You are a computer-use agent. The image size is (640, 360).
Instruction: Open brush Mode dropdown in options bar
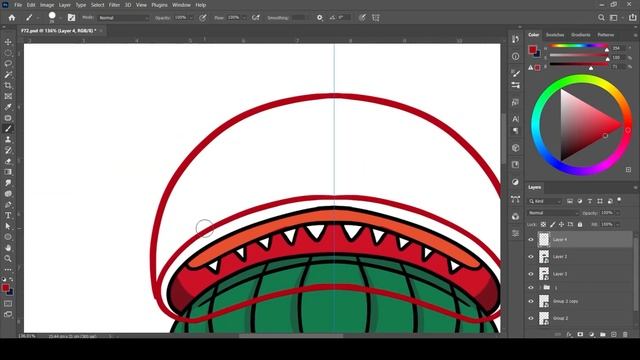[x=123, y=18]
